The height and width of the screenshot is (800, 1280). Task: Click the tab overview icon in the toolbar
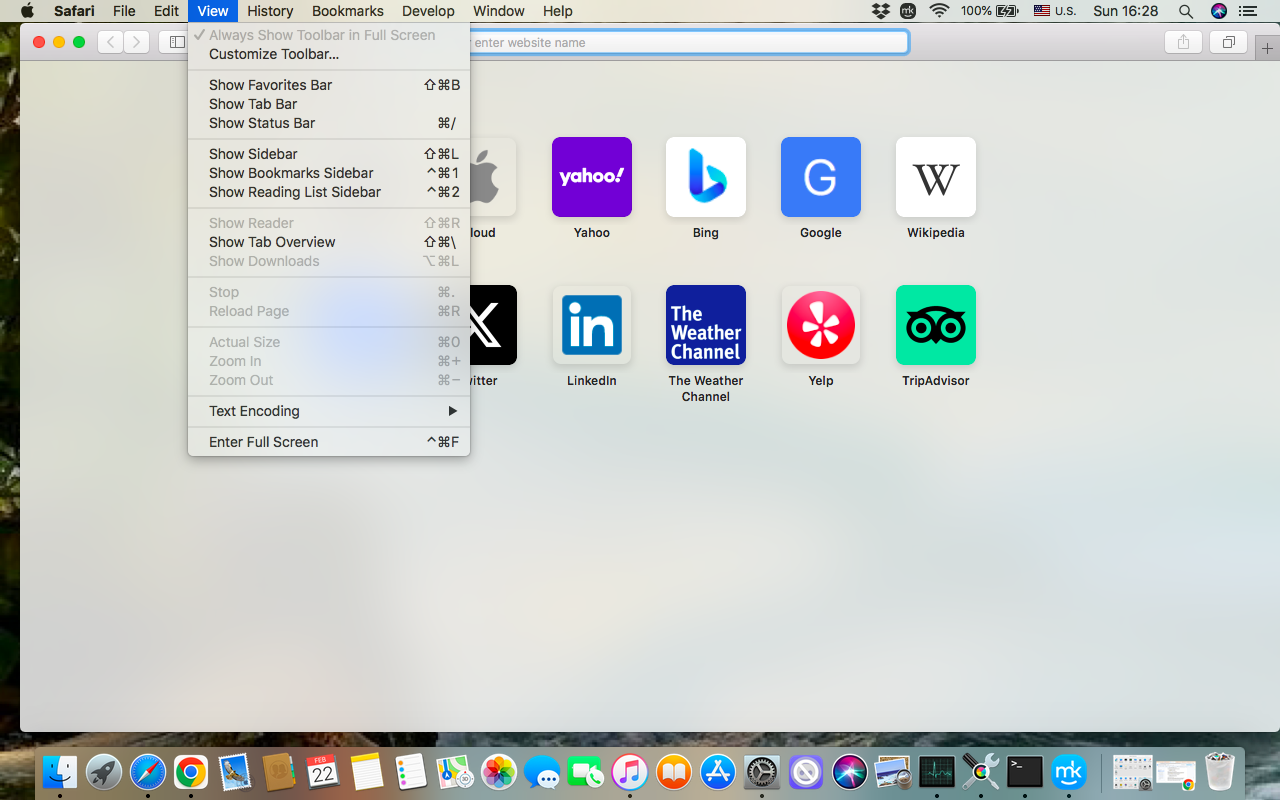pyautogui.click(x=1228, y=42)
